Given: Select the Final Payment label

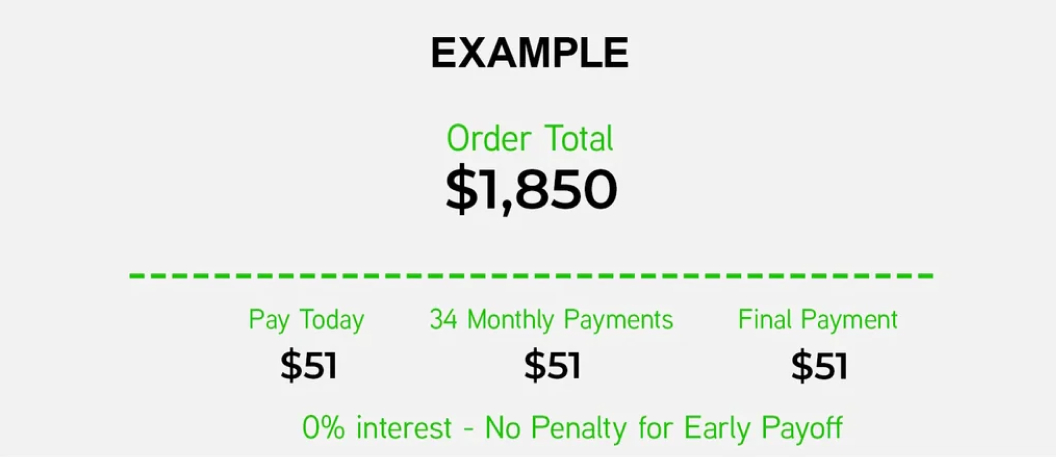Looking at the screenshot, I should (x=818, y=319).
